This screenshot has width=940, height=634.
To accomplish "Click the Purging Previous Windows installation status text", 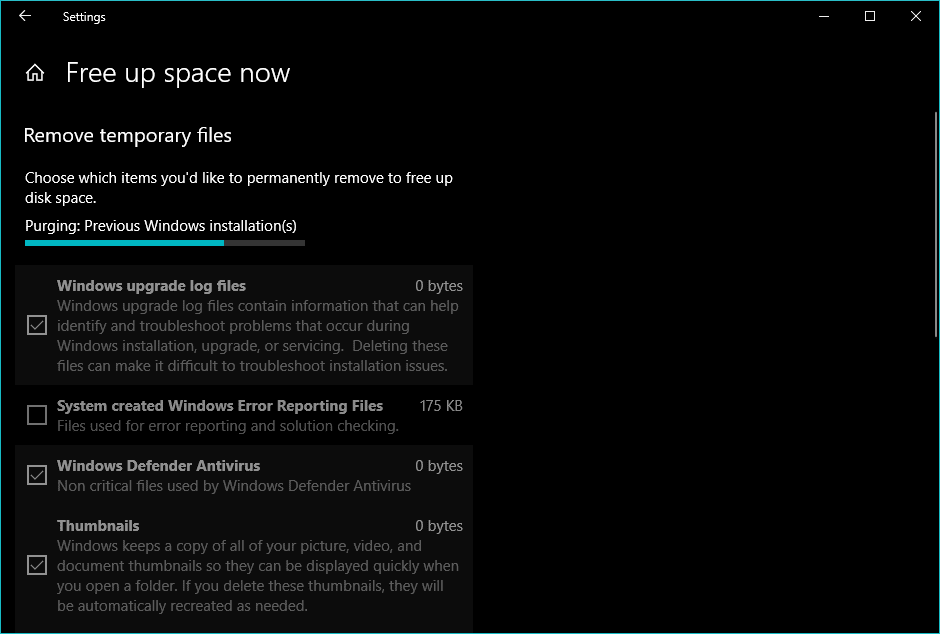I will pyautogui.click(x=161, y=225).
